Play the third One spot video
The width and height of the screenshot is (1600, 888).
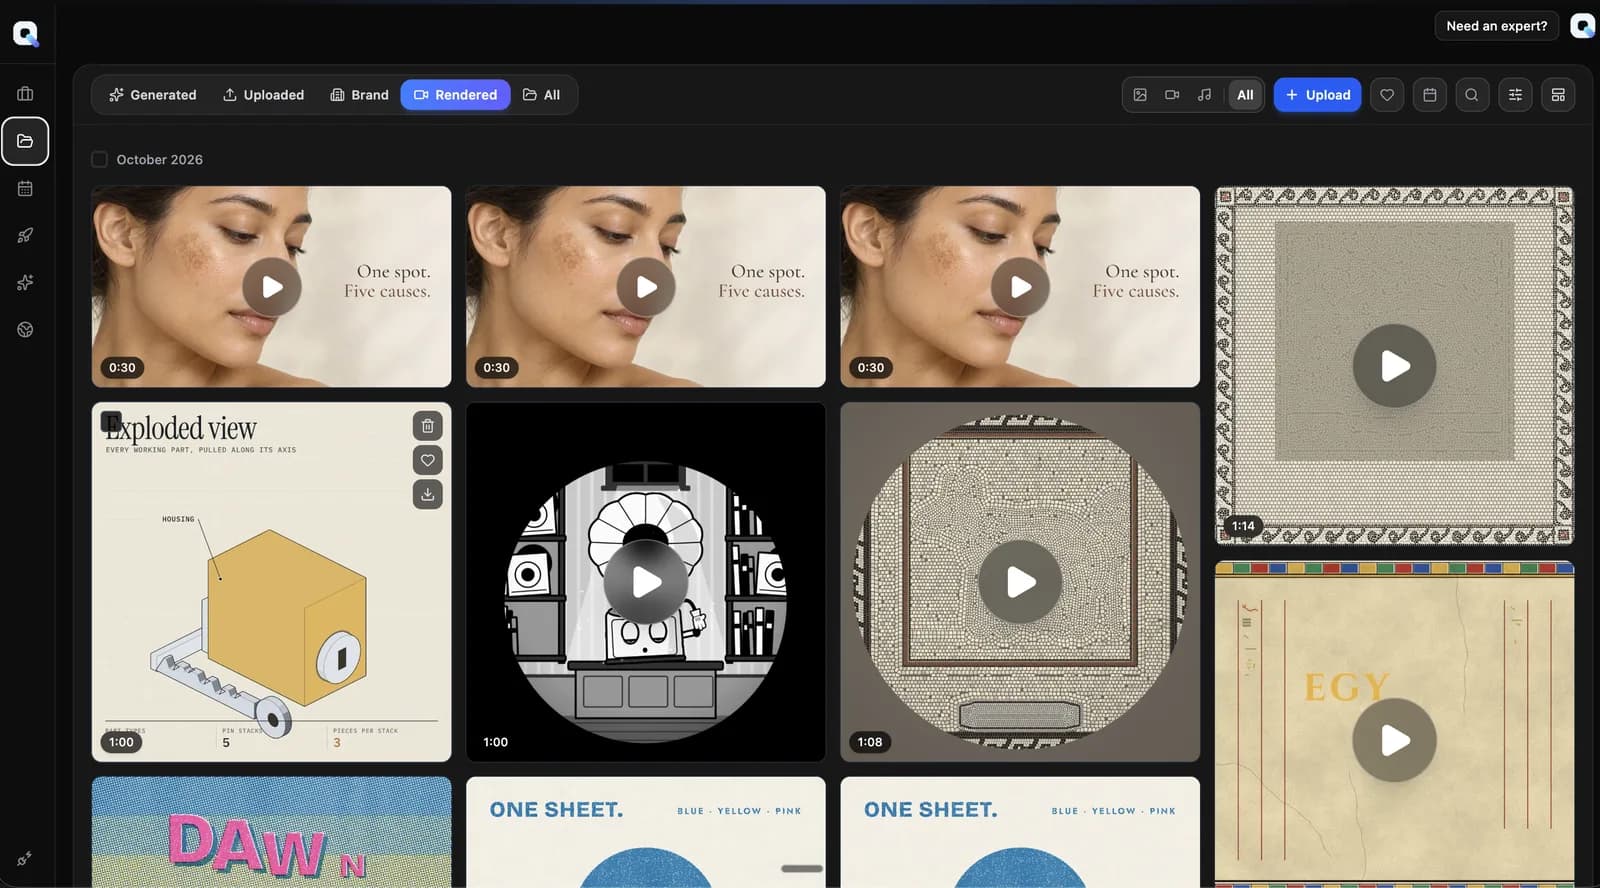(1020, 287)
